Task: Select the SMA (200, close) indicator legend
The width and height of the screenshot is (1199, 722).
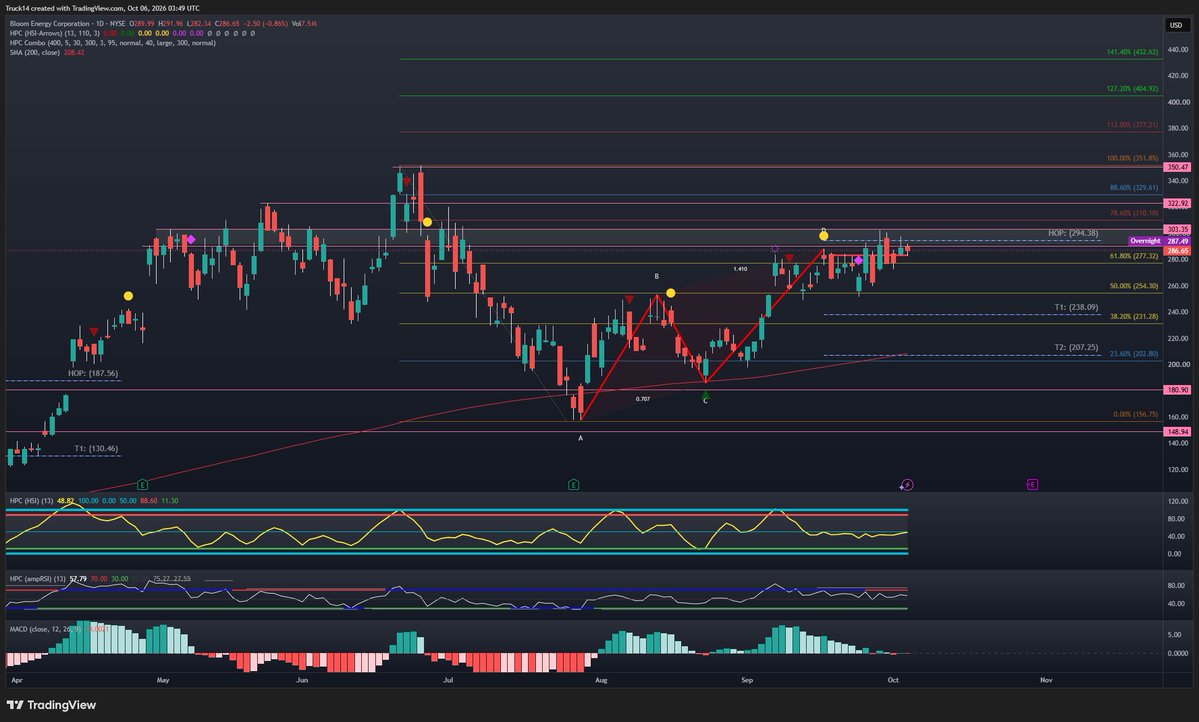Action: pyautogui.click(x=34, y=53)
